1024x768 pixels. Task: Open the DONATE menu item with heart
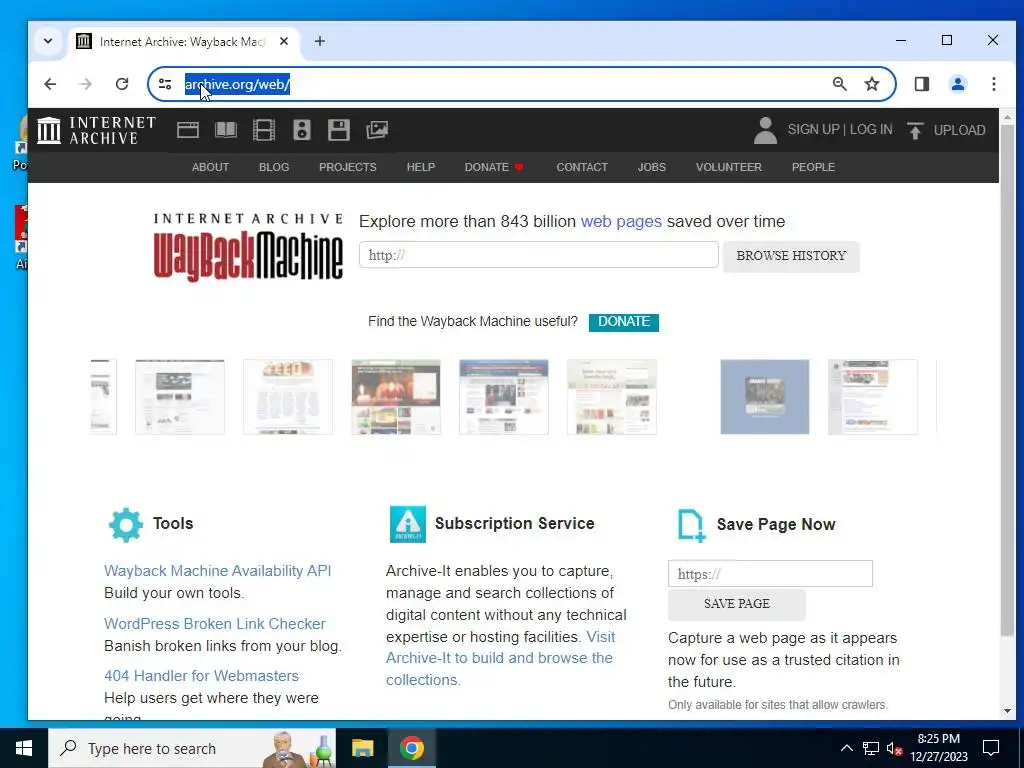click(x=494, y=167)
